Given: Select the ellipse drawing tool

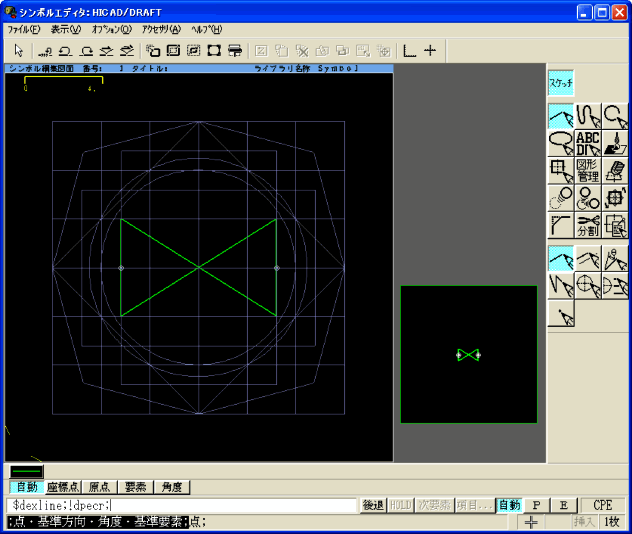Looking at the screenshot, I should click(561, 144).
